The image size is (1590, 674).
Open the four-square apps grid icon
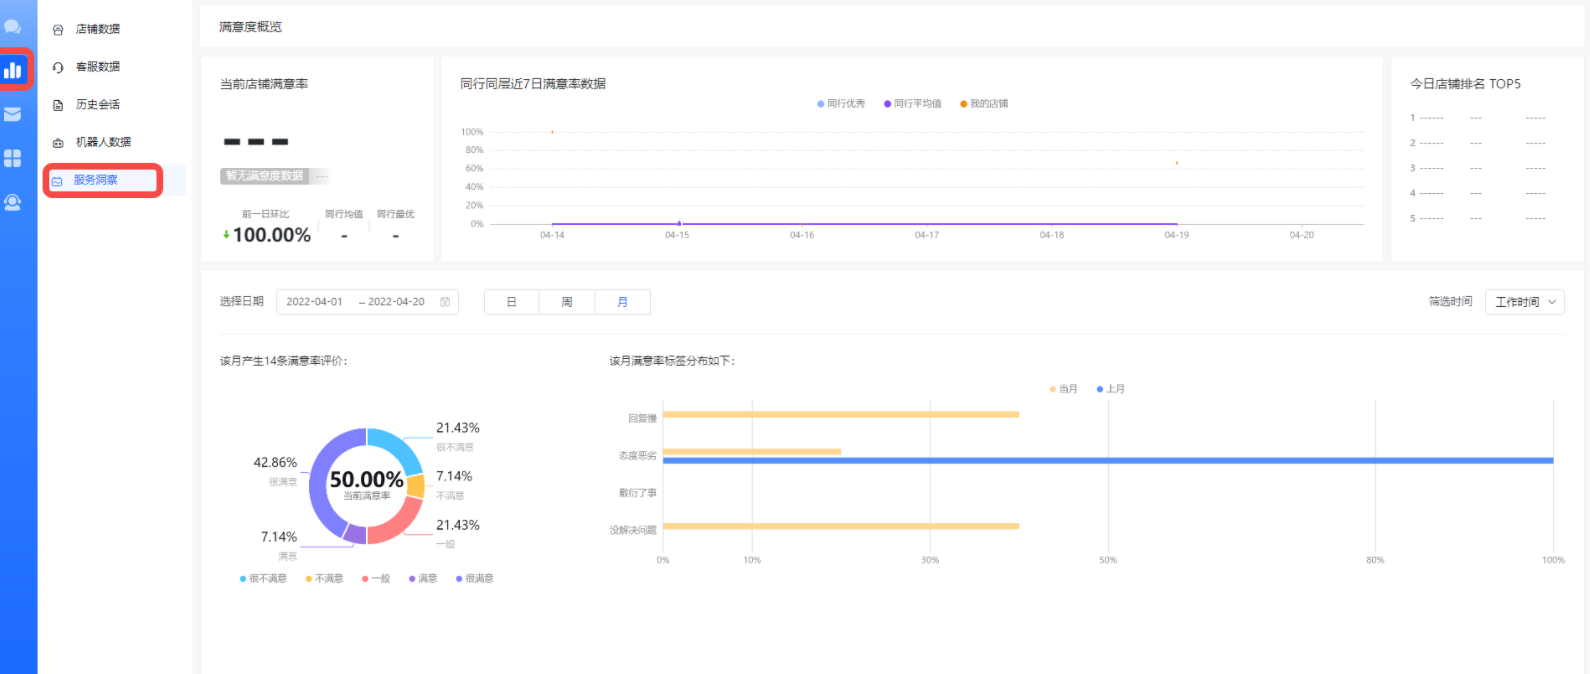click(x=13, y=158)
